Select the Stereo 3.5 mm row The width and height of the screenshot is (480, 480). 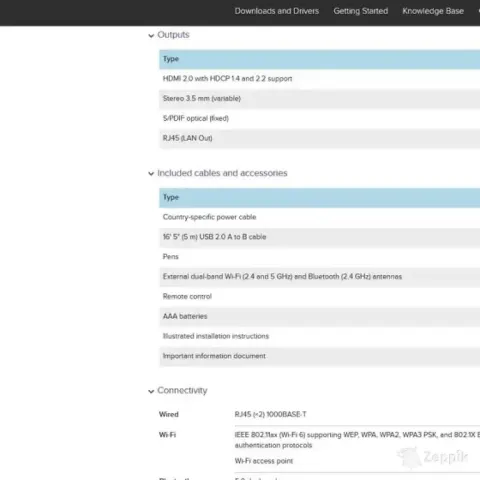pos(319,99)
